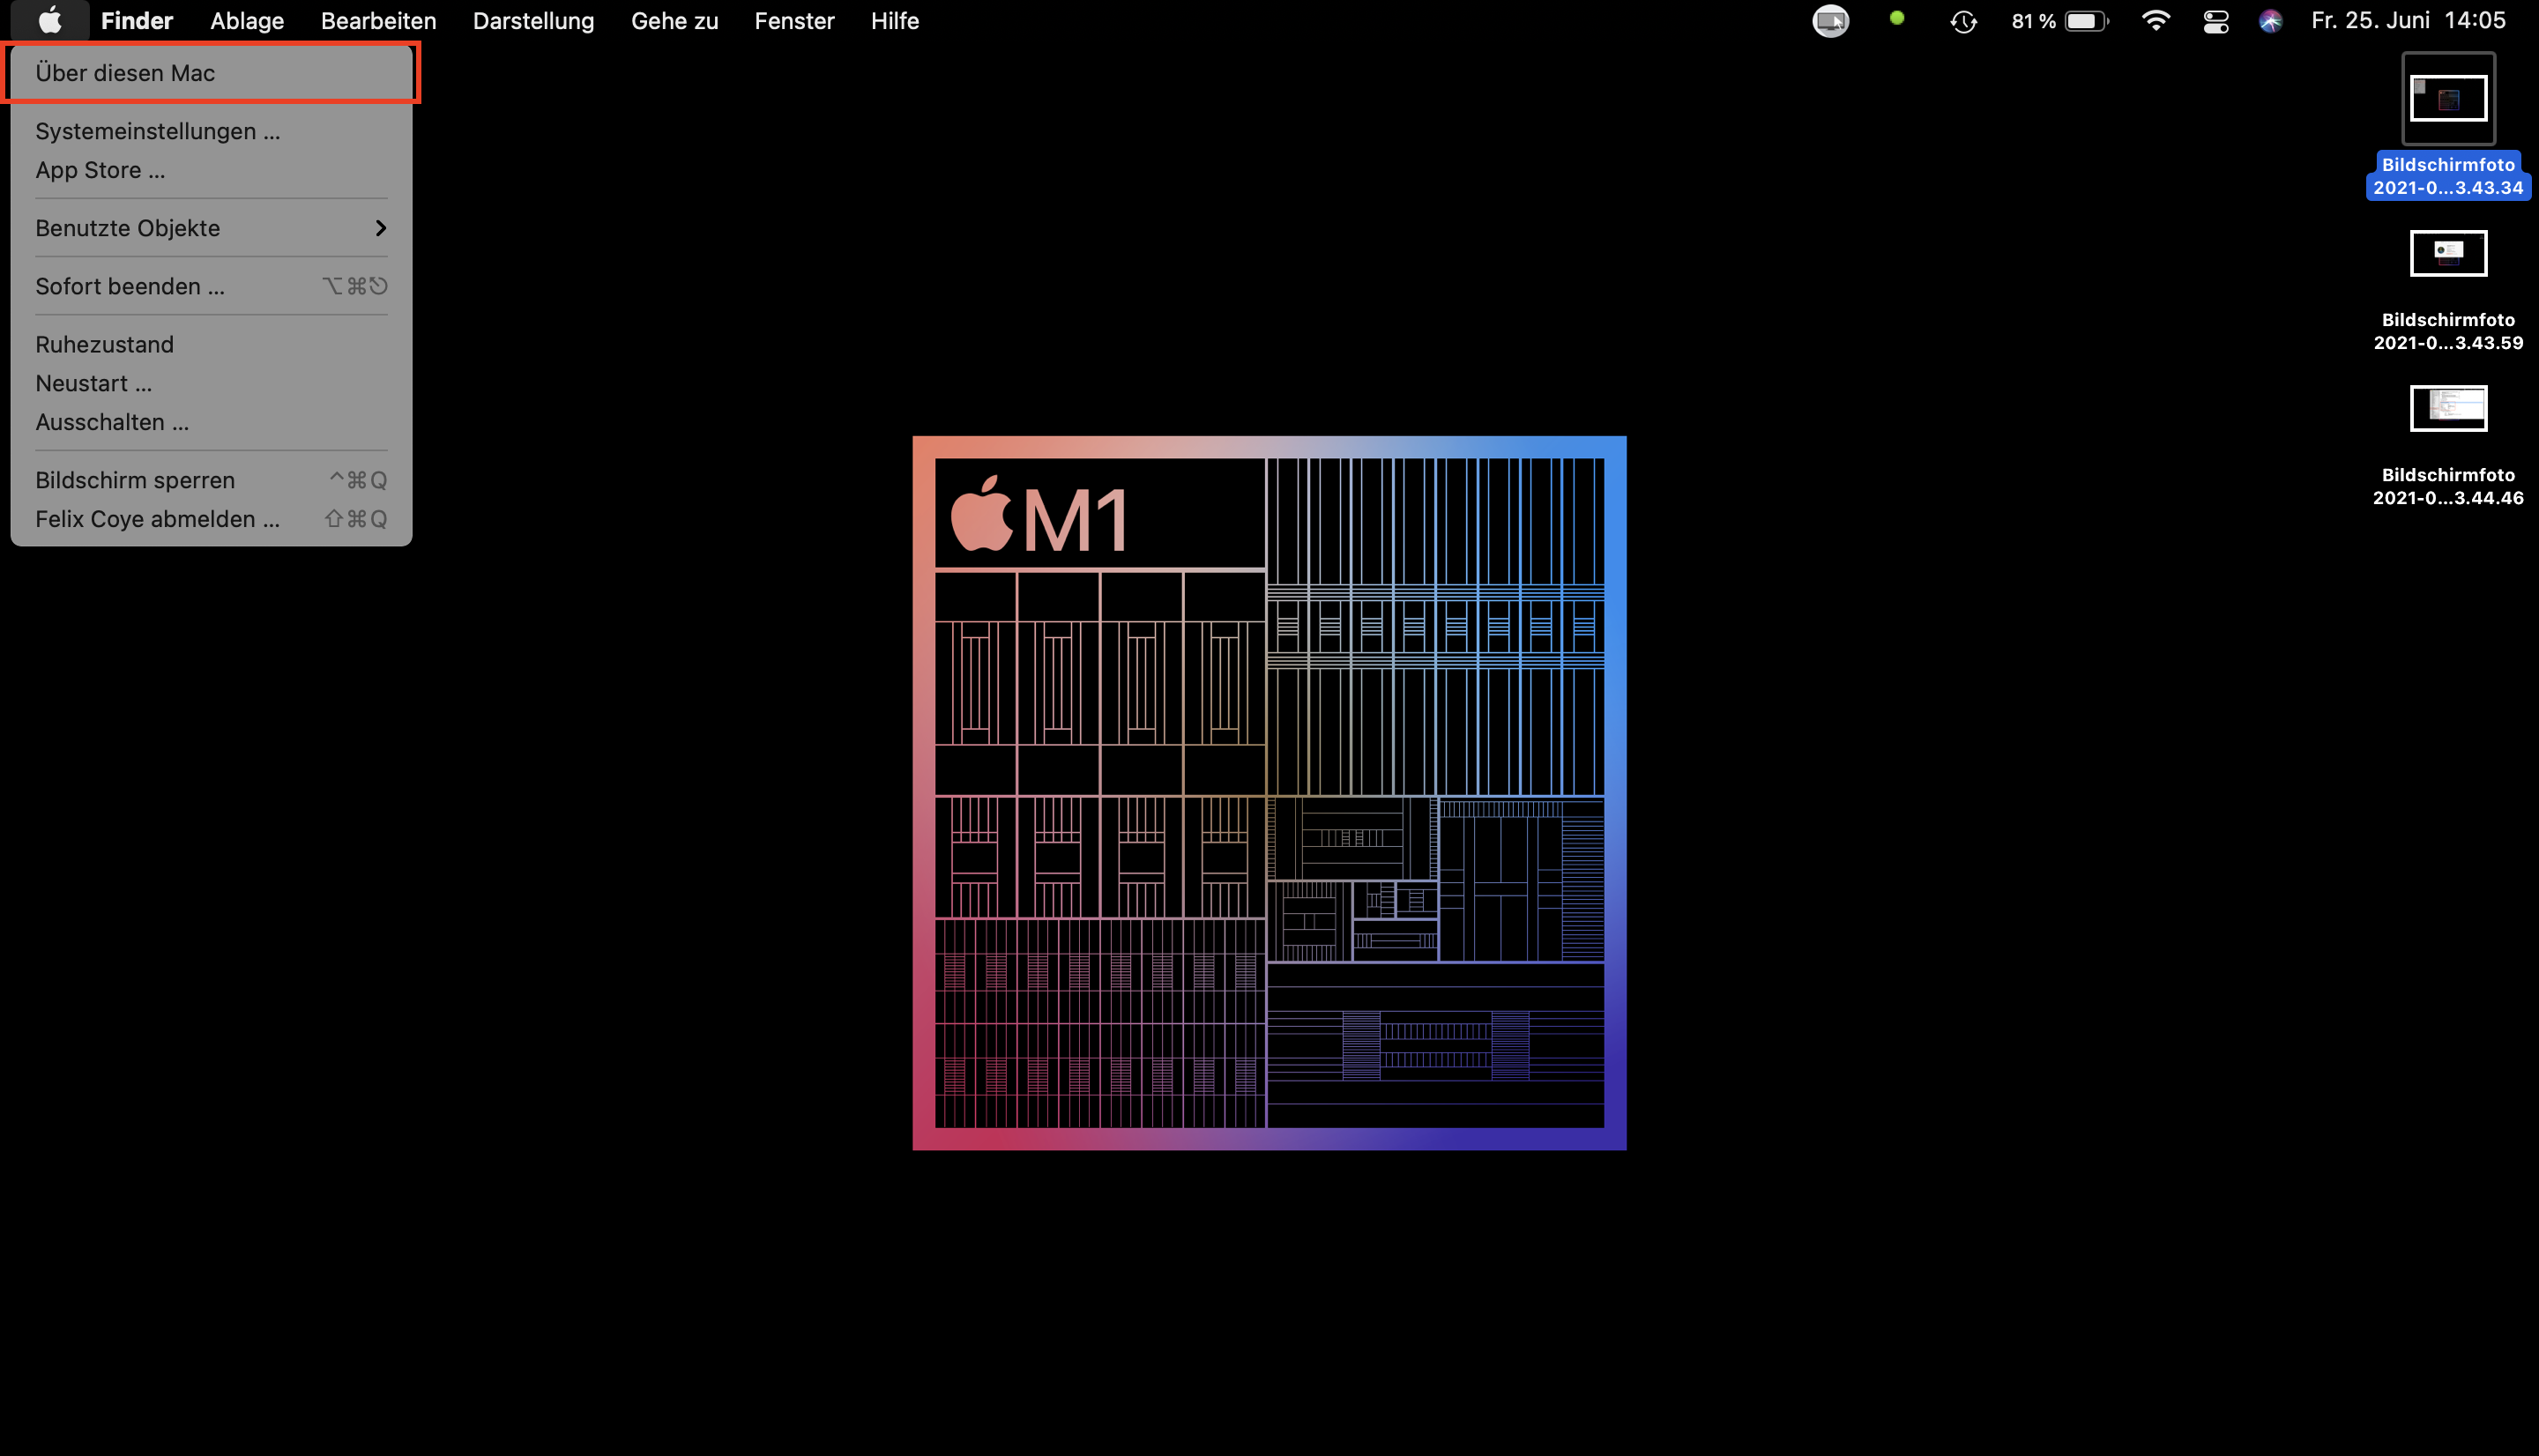Select Bildschirm sperren option

point(135,480)
